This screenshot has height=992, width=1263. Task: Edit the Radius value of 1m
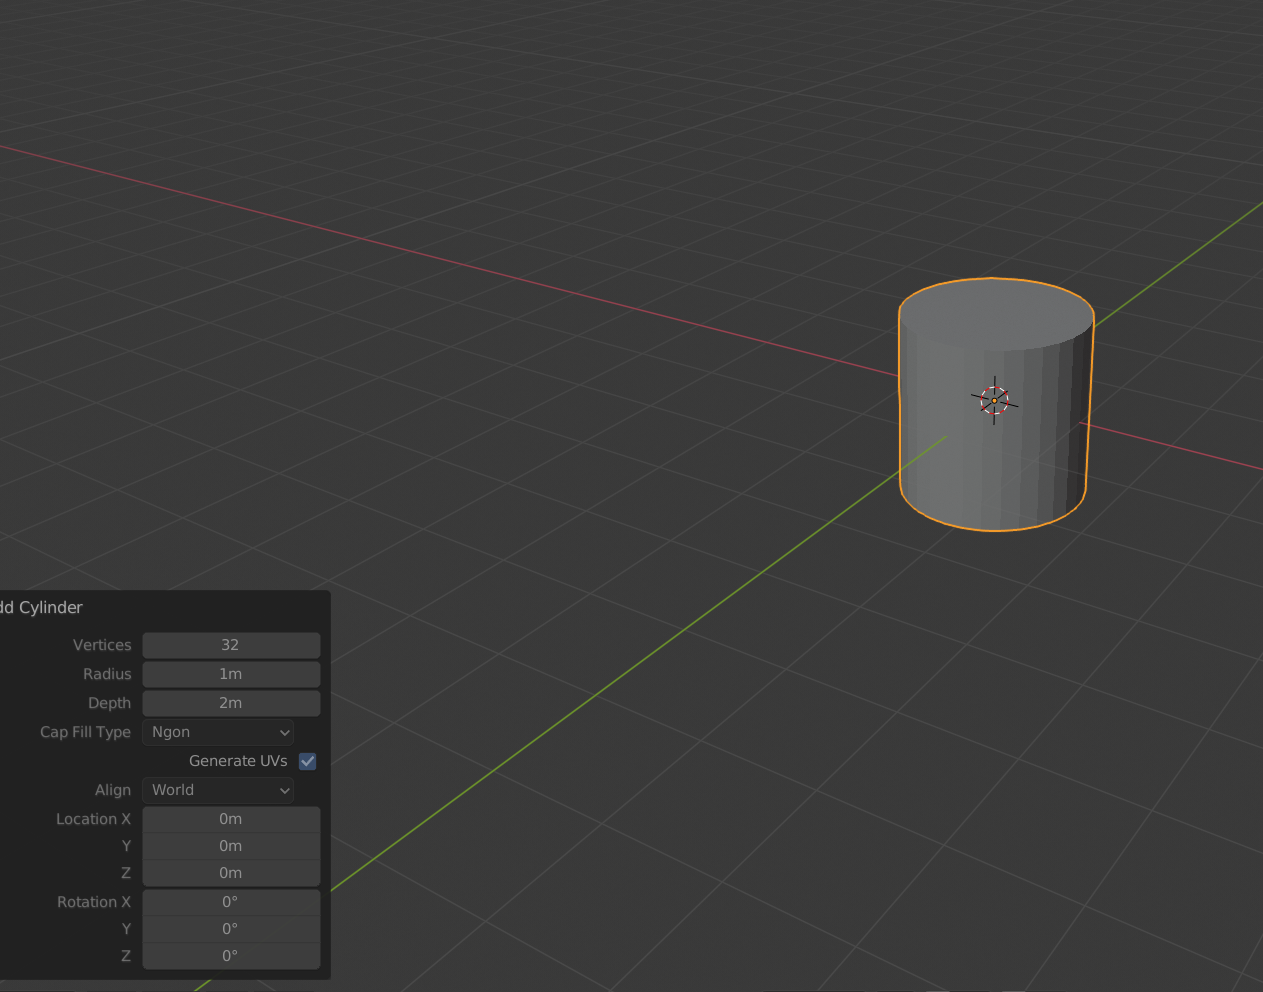point(231,674)
